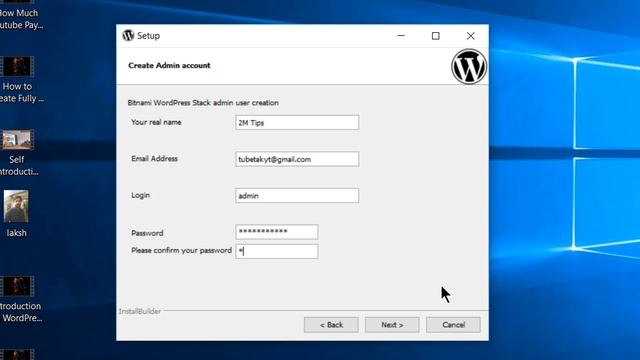
Task: Click 'Bitnami WordPress Stack admin user creation' text
Action: [x=203, y=103]
